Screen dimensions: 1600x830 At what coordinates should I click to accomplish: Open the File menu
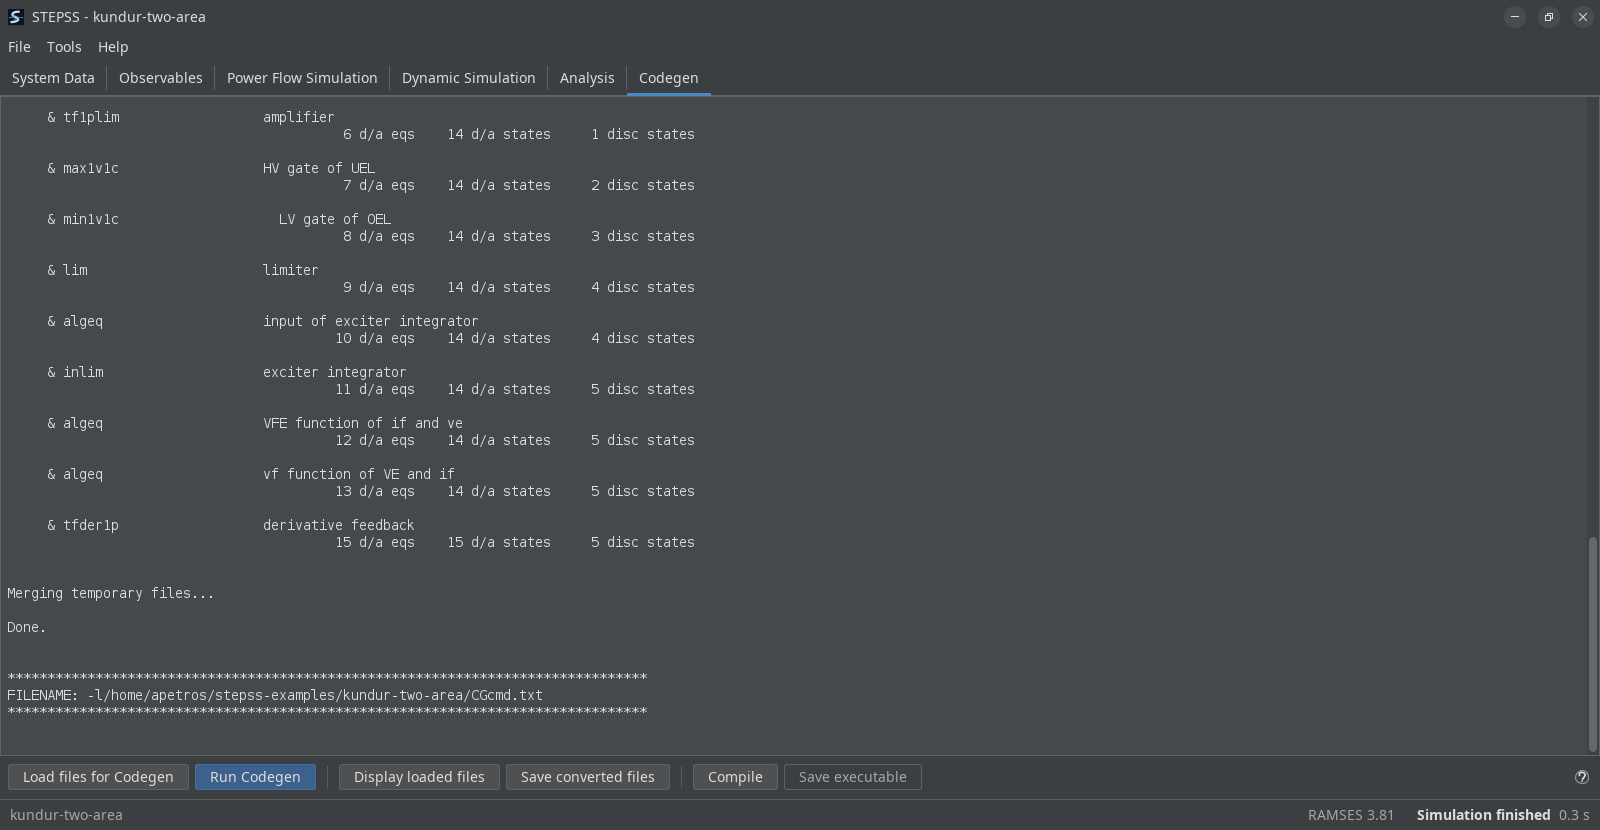[19, 47]
